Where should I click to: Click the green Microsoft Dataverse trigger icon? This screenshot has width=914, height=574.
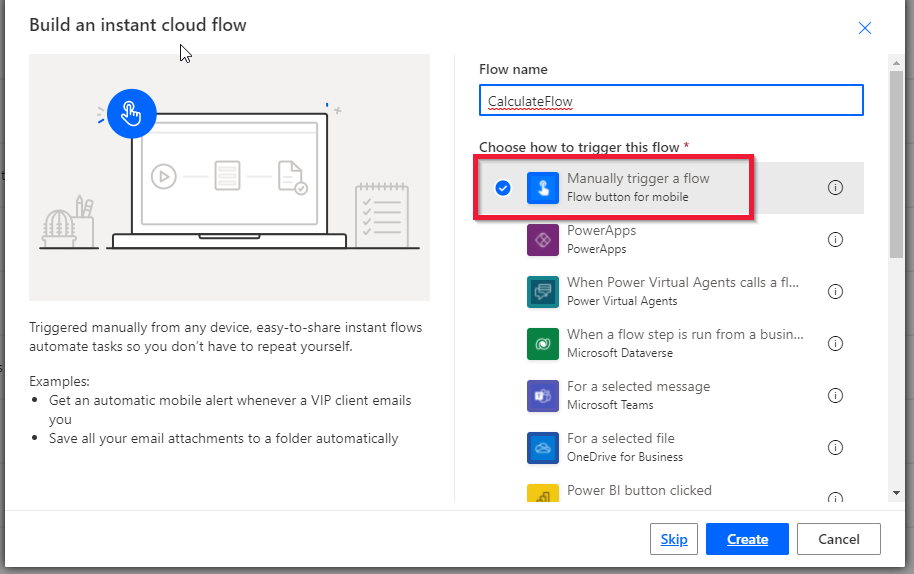coord(543,344)
